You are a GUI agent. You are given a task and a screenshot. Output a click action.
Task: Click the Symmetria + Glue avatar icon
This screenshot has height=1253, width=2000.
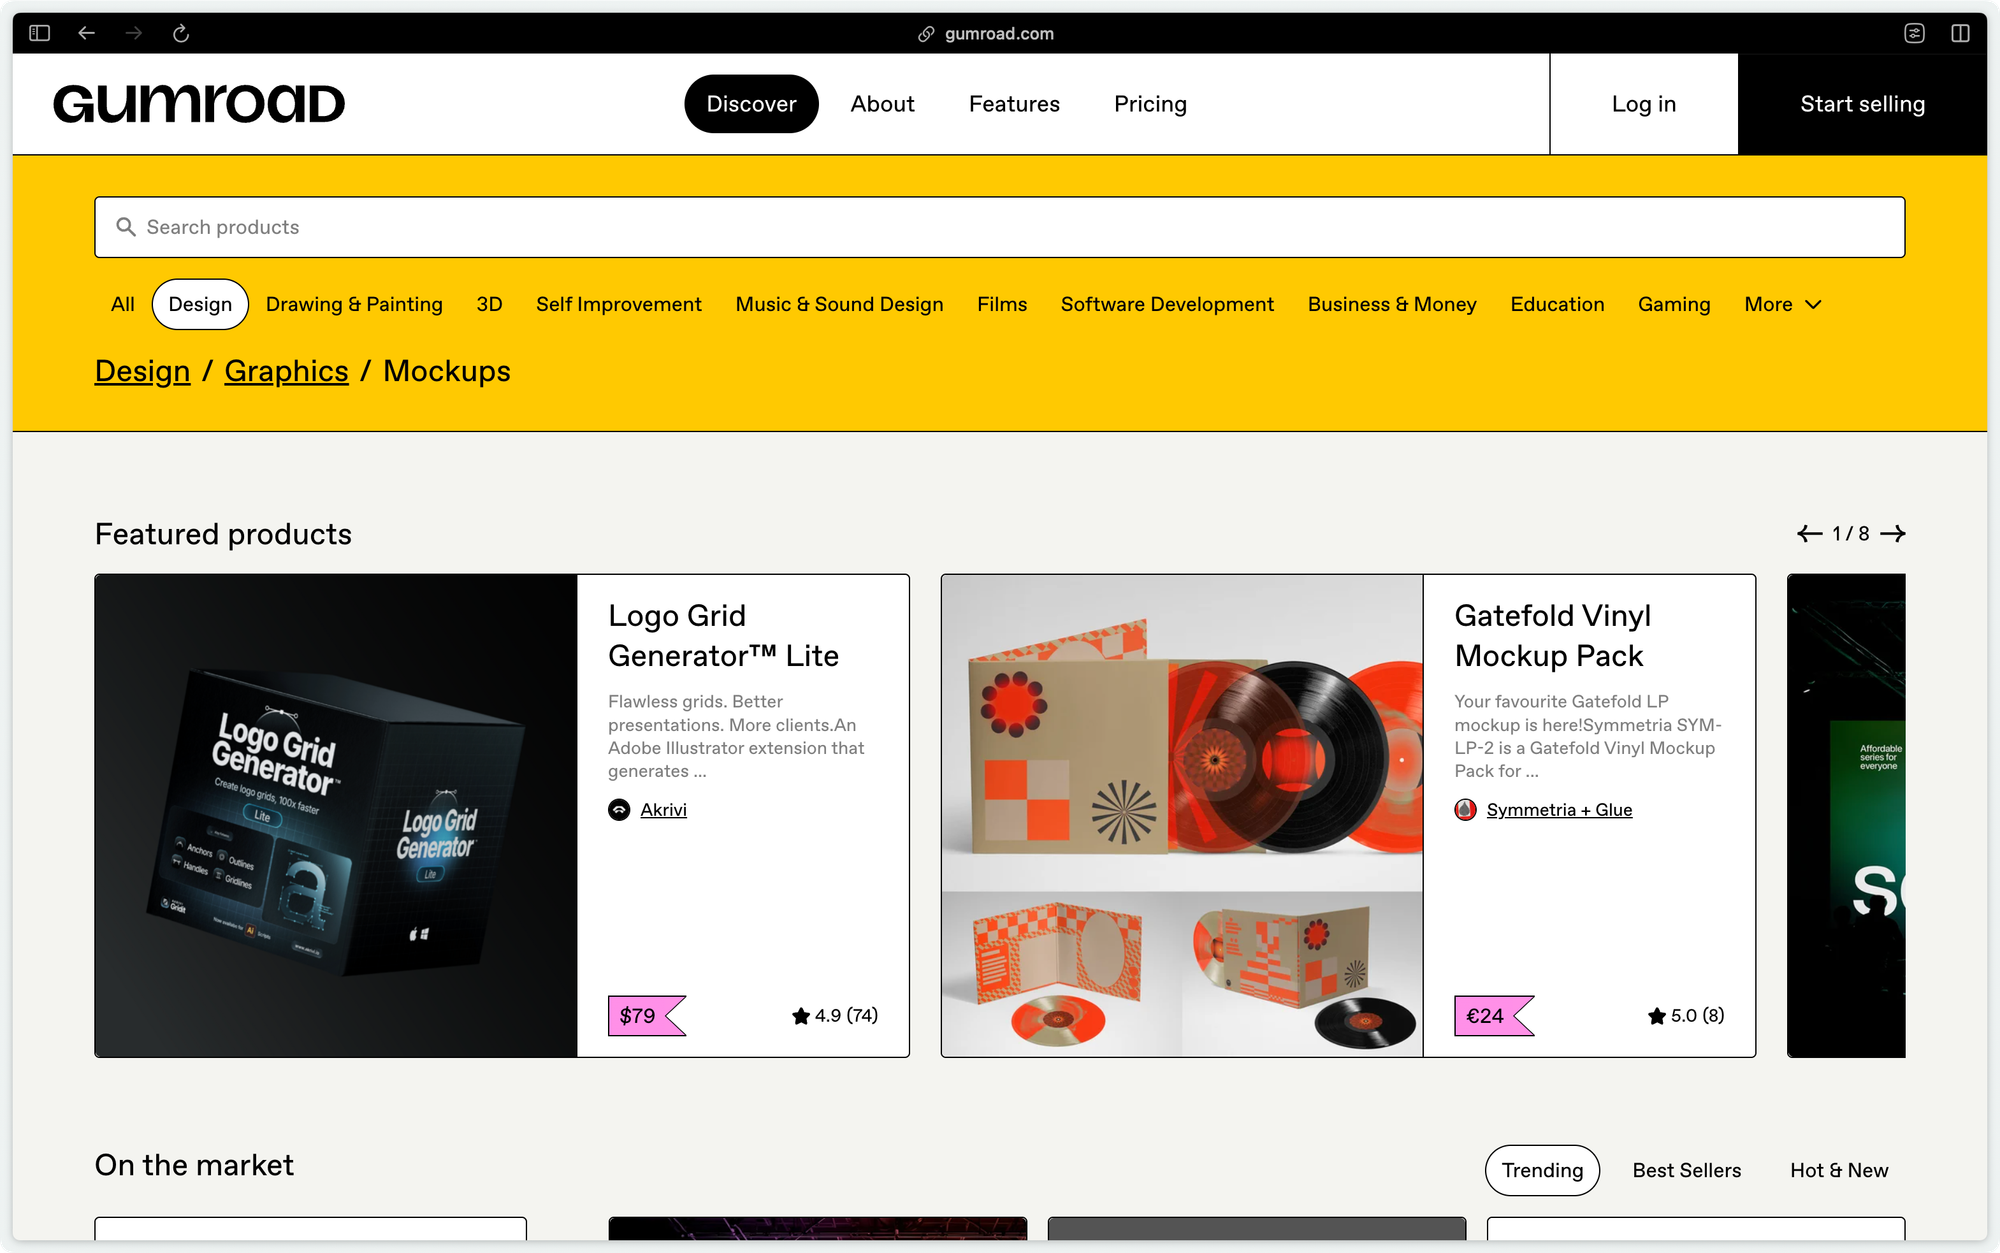click(1465, 810)
